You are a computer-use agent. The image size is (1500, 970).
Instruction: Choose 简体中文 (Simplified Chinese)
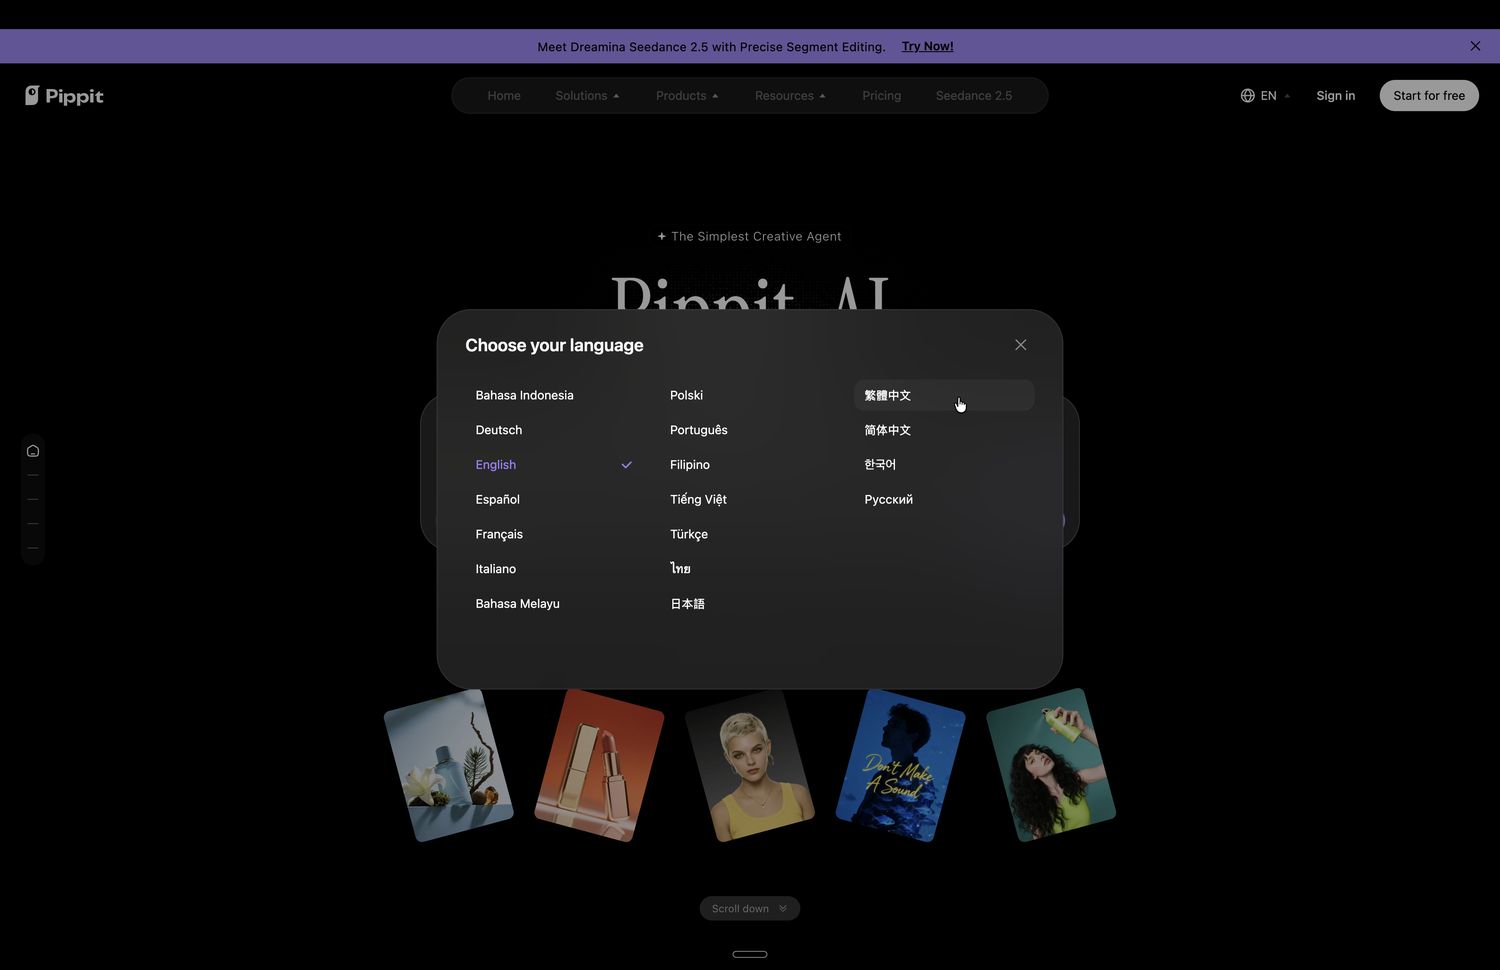[x=944, y=430]
